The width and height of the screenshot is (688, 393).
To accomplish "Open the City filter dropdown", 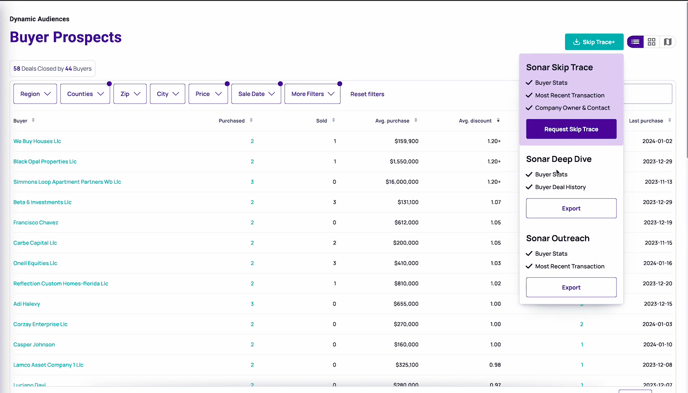I will pos(168,94).
